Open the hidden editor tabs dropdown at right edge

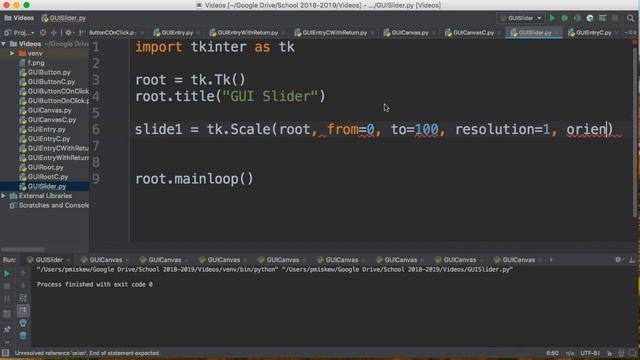(x=631, y=33)
